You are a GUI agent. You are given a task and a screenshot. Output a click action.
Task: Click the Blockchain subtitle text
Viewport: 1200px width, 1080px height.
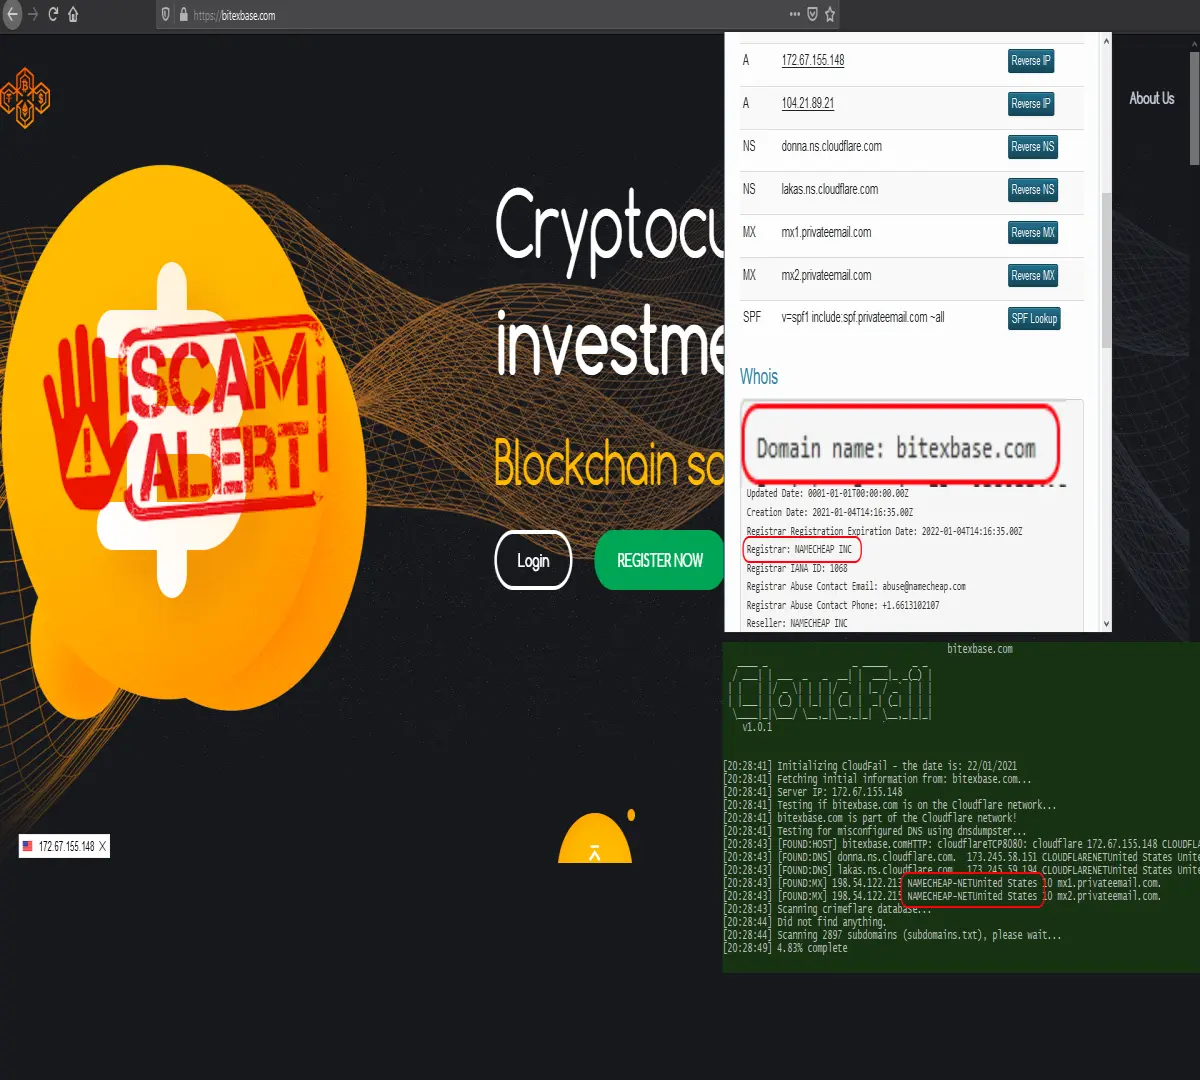[x=609, y=464]
